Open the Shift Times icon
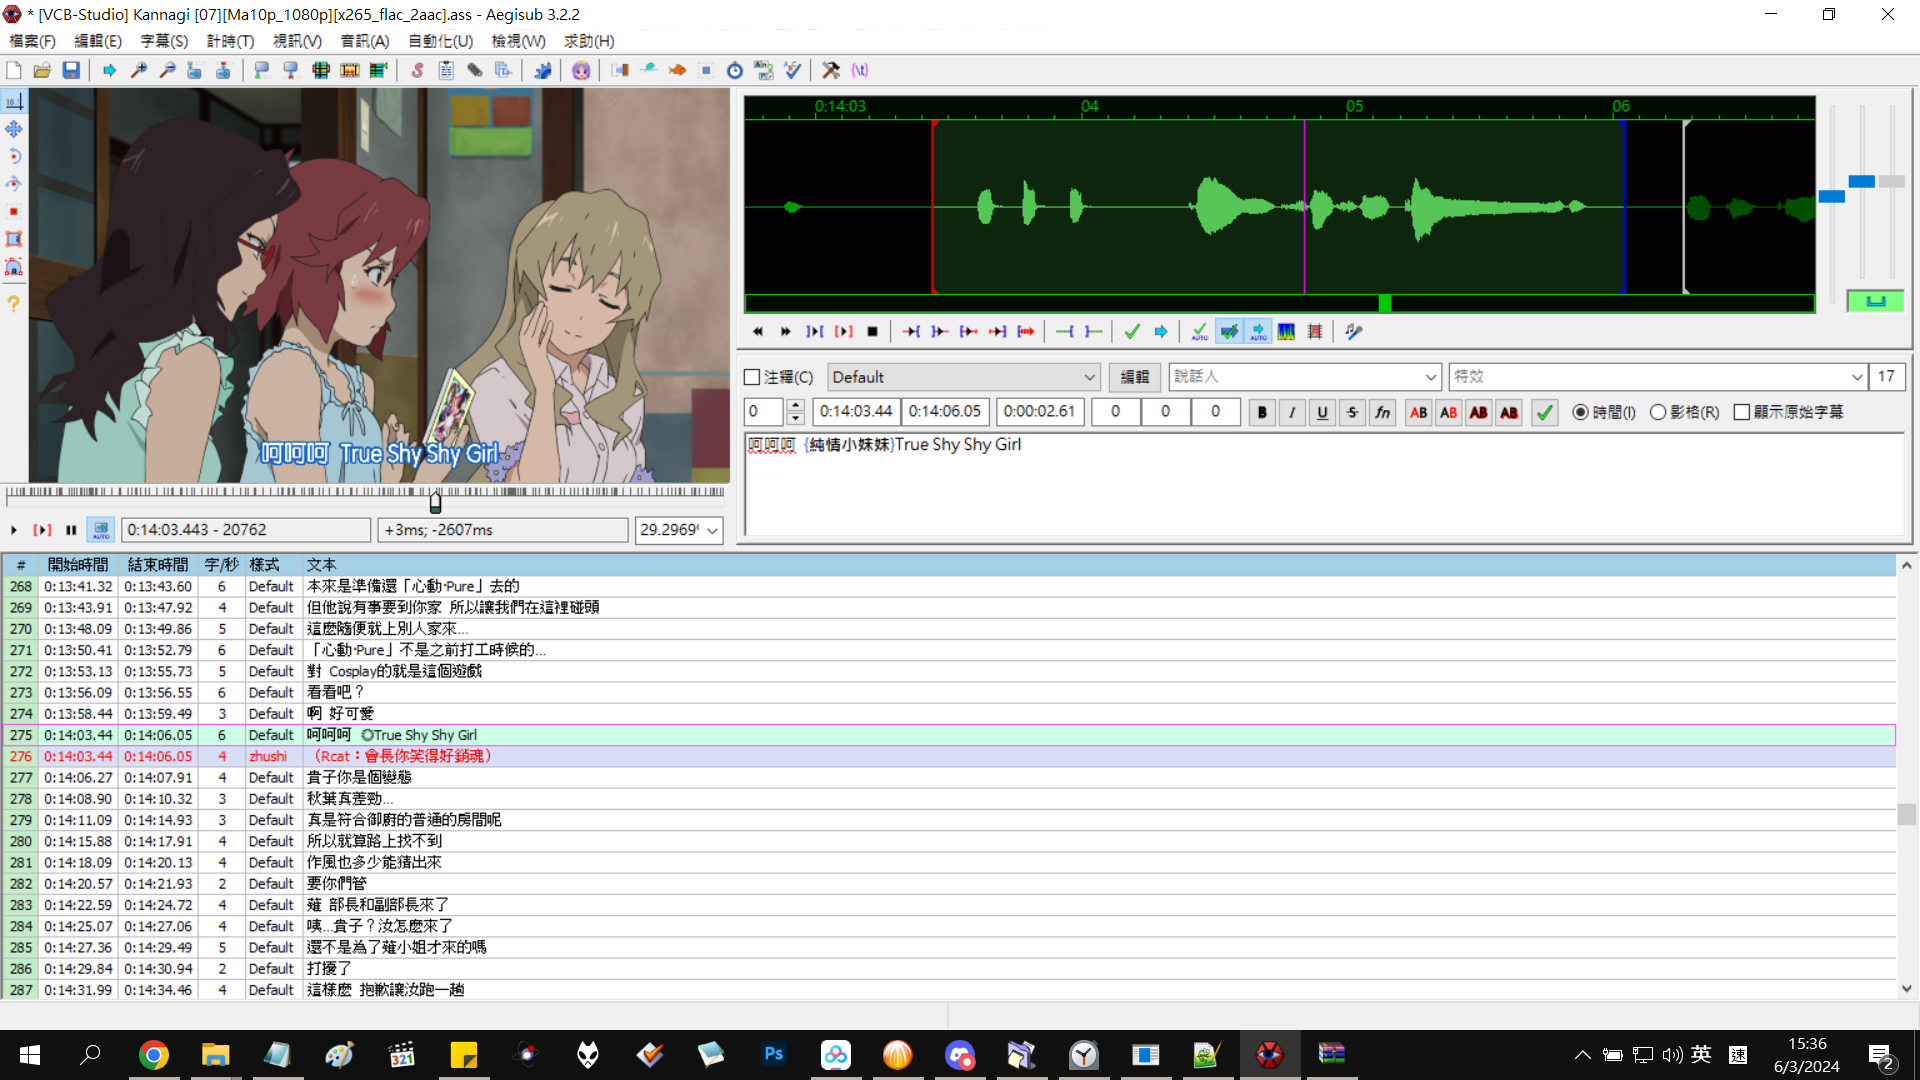 tap(620, 70)
